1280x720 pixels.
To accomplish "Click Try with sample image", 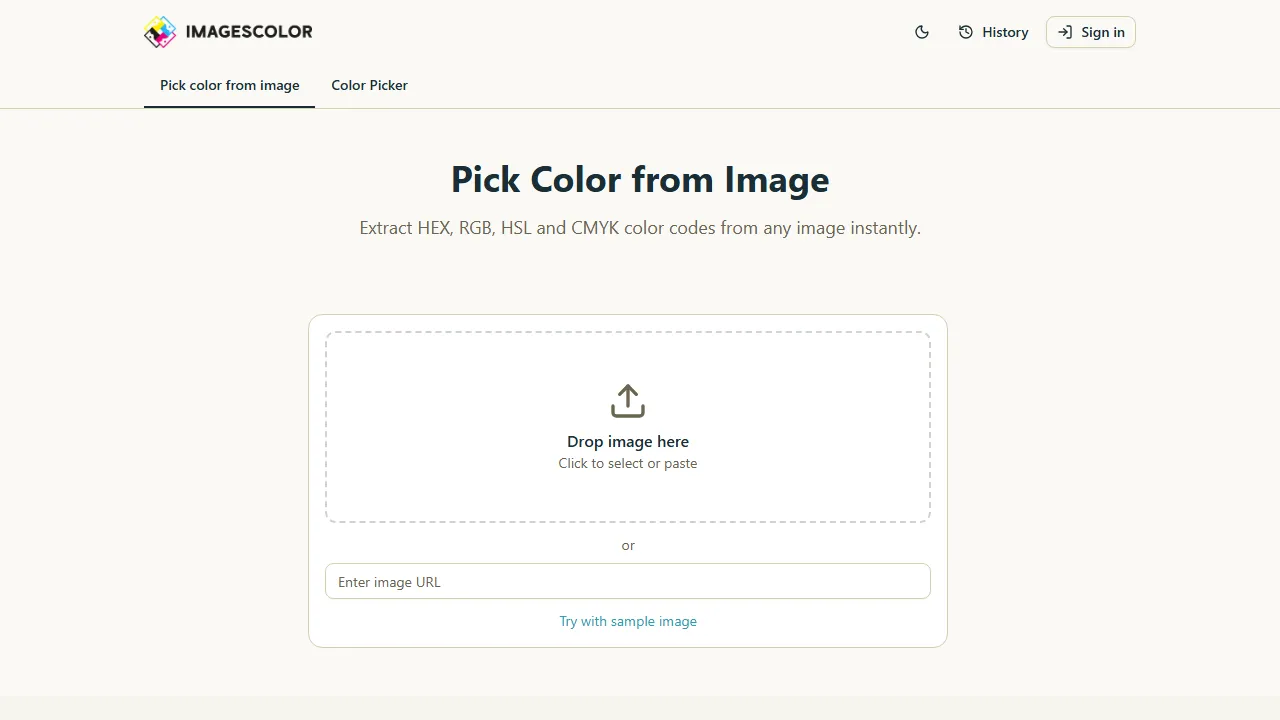I will (627, 621).
